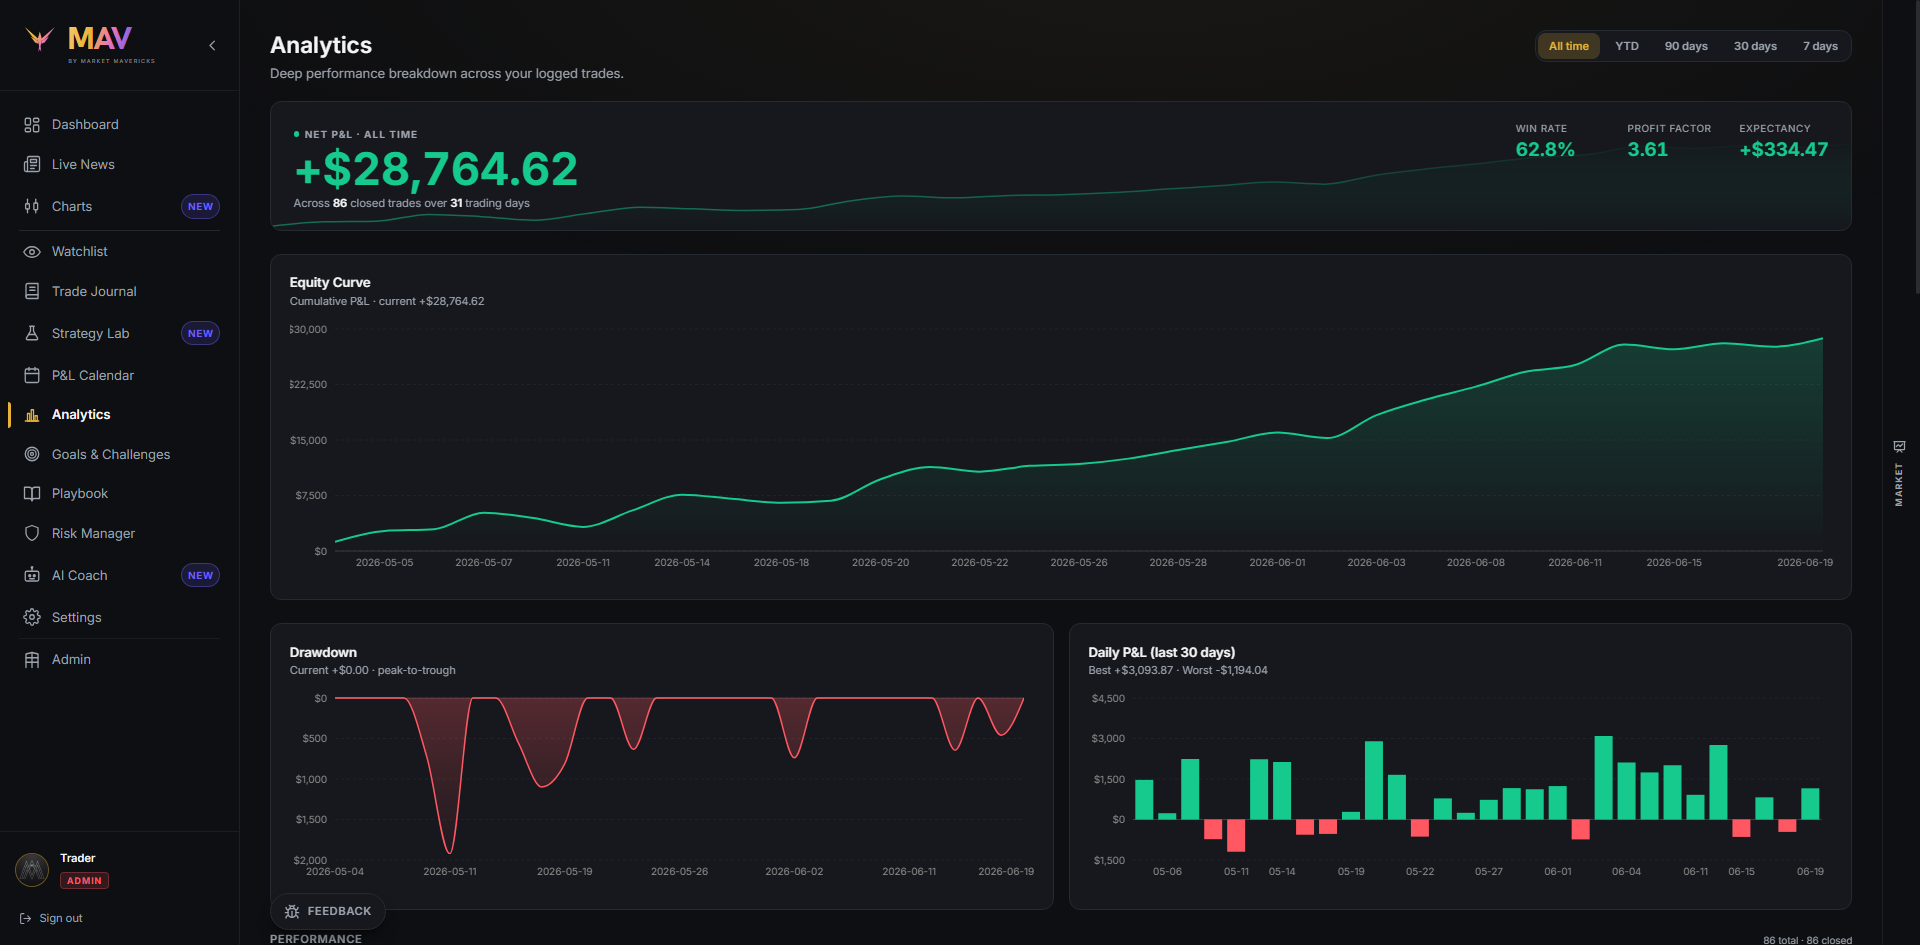Go to Trade Journal
This screenshot has height=945, width=1920.
119,291
